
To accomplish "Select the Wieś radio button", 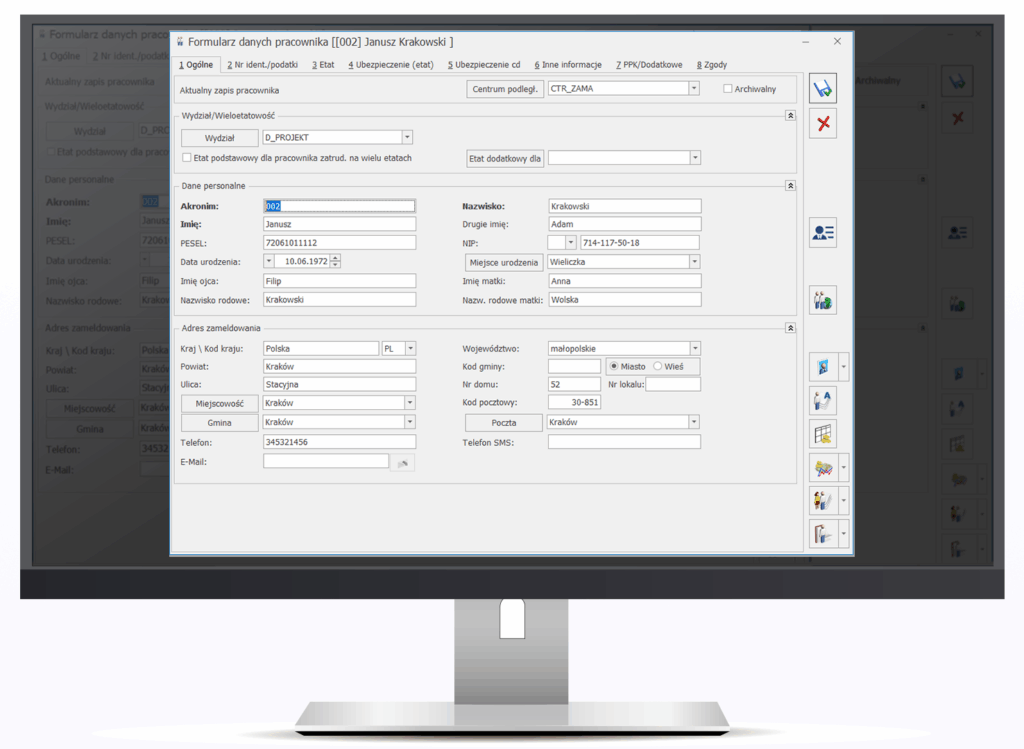I will coord(658,366).
